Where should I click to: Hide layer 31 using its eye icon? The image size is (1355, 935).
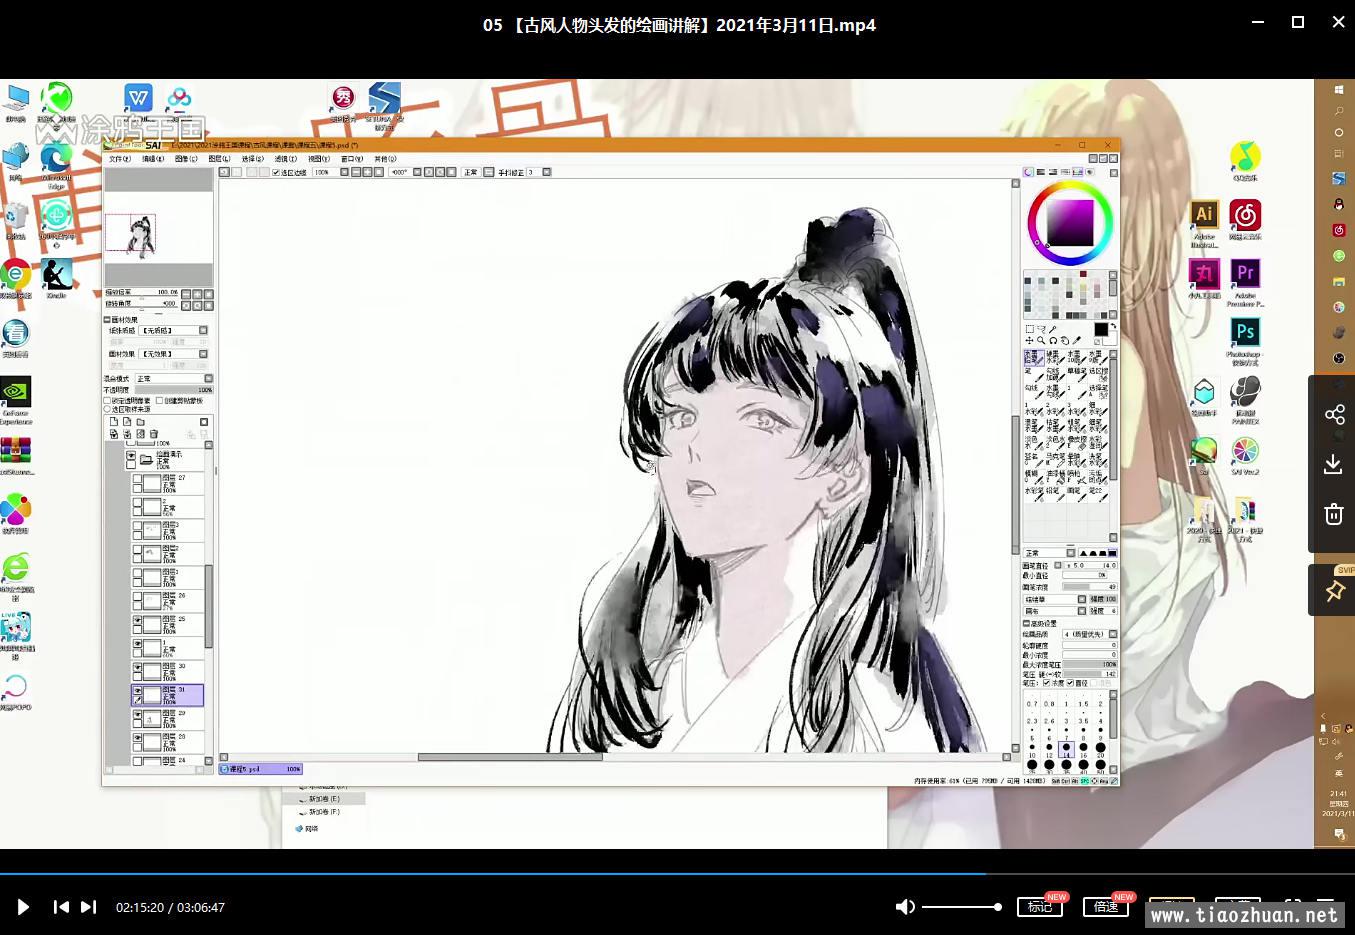[x=138, y=690]
